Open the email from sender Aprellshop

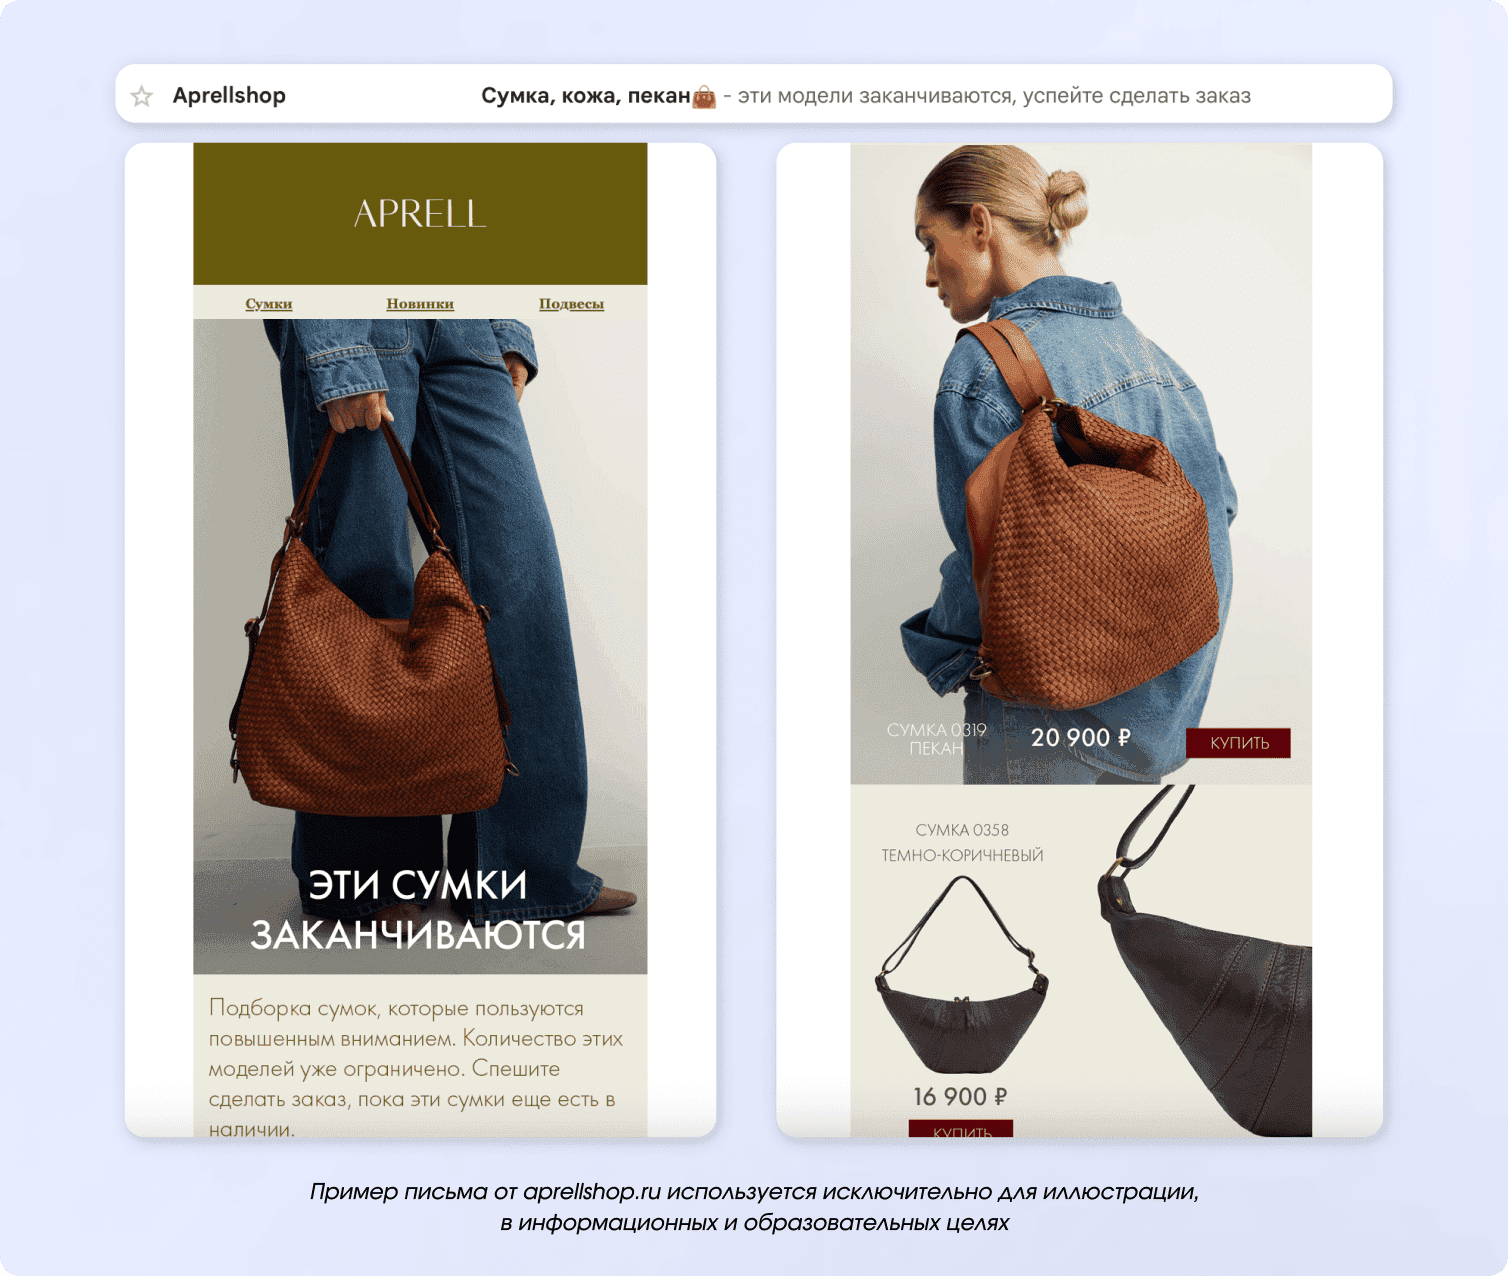[229, 96]
